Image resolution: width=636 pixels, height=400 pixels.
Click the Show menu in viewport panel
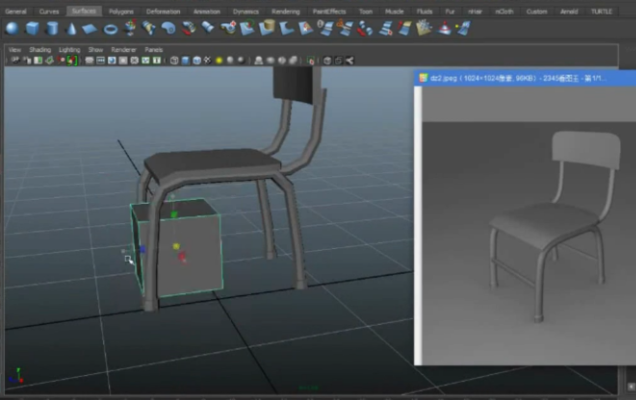click(x=95, y=49)
